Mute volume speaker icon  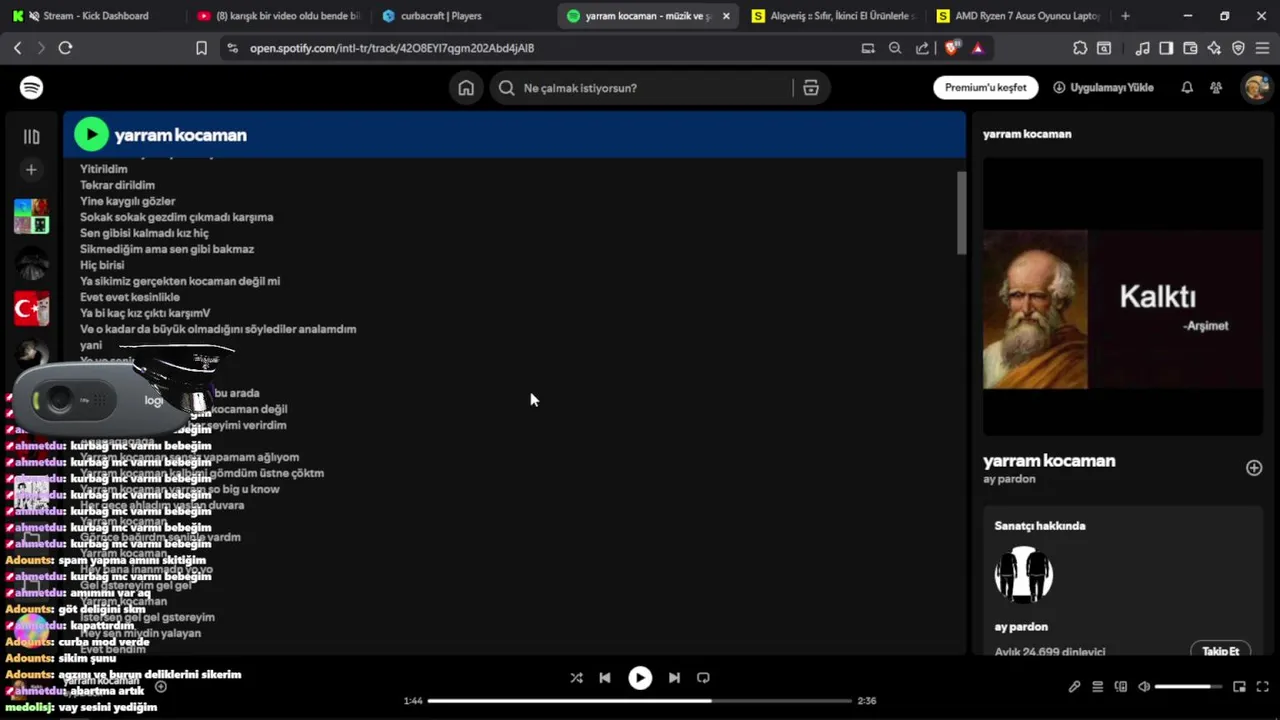click(1144, 687)
